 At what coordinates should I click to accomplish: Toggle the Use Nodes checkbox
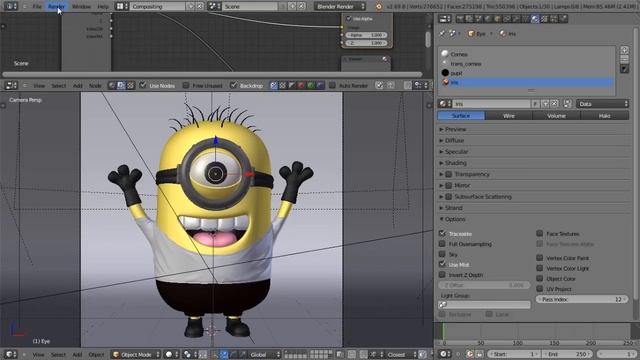143,85
